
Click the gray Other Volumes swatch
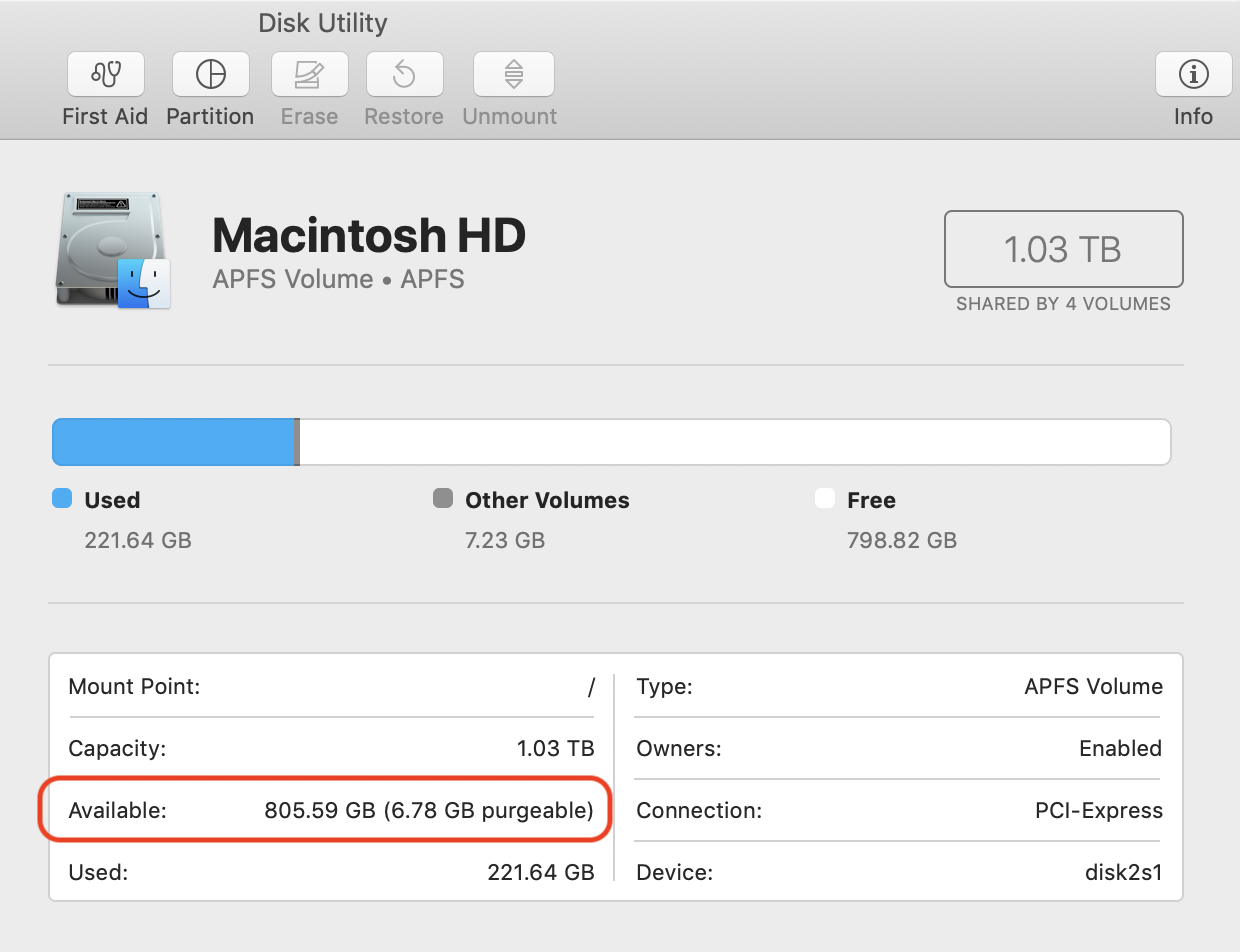pyautogui.click(x=443, y=498)
